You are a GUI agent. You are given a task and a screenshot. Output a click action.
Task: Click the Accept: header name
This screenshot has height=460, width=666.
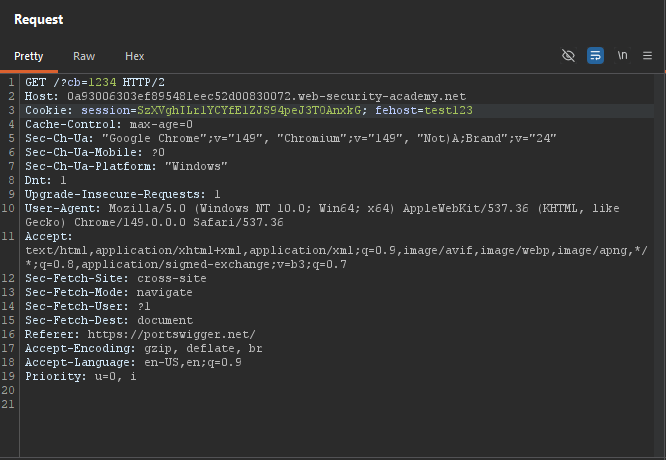pyautogui.click(x=48, y=236)
